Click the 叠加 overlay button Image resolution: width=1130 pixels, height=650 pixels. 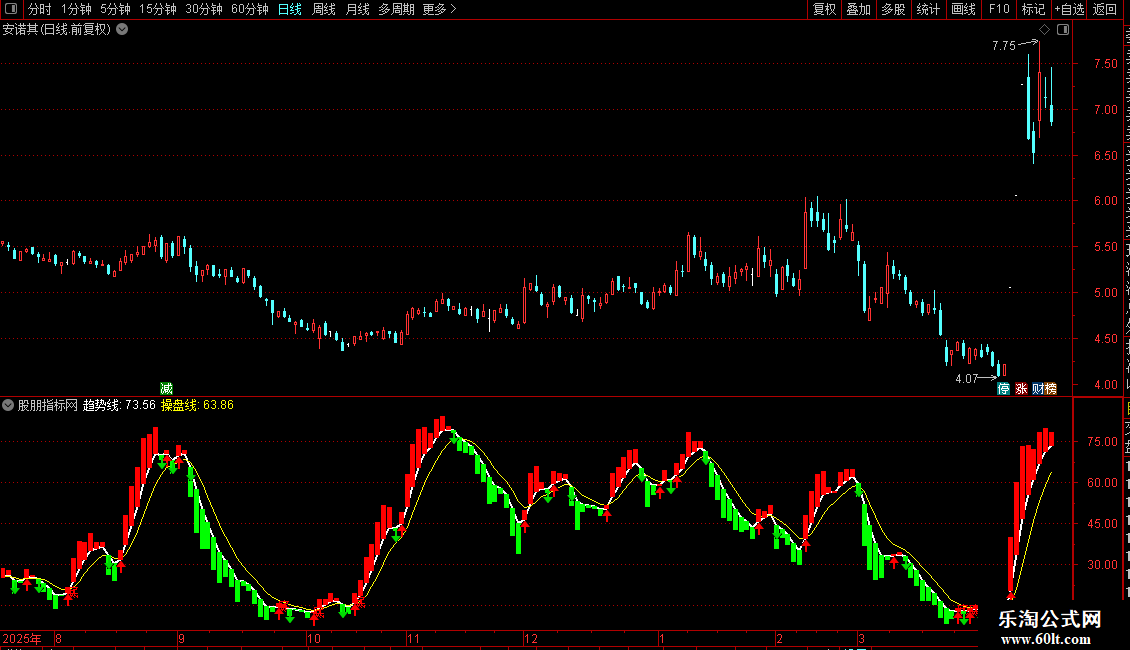(x=858, y=9)
